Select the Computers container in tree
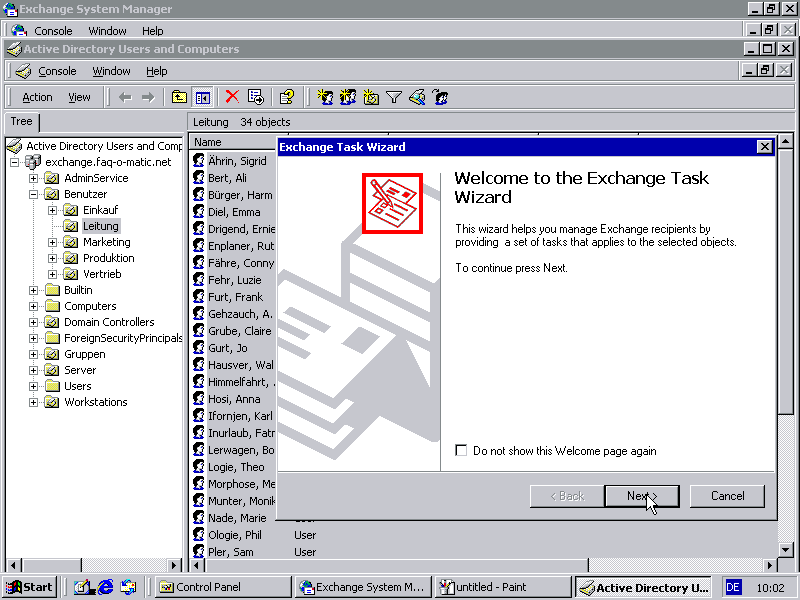Screen dimensions: 800x600 (90, 306)
